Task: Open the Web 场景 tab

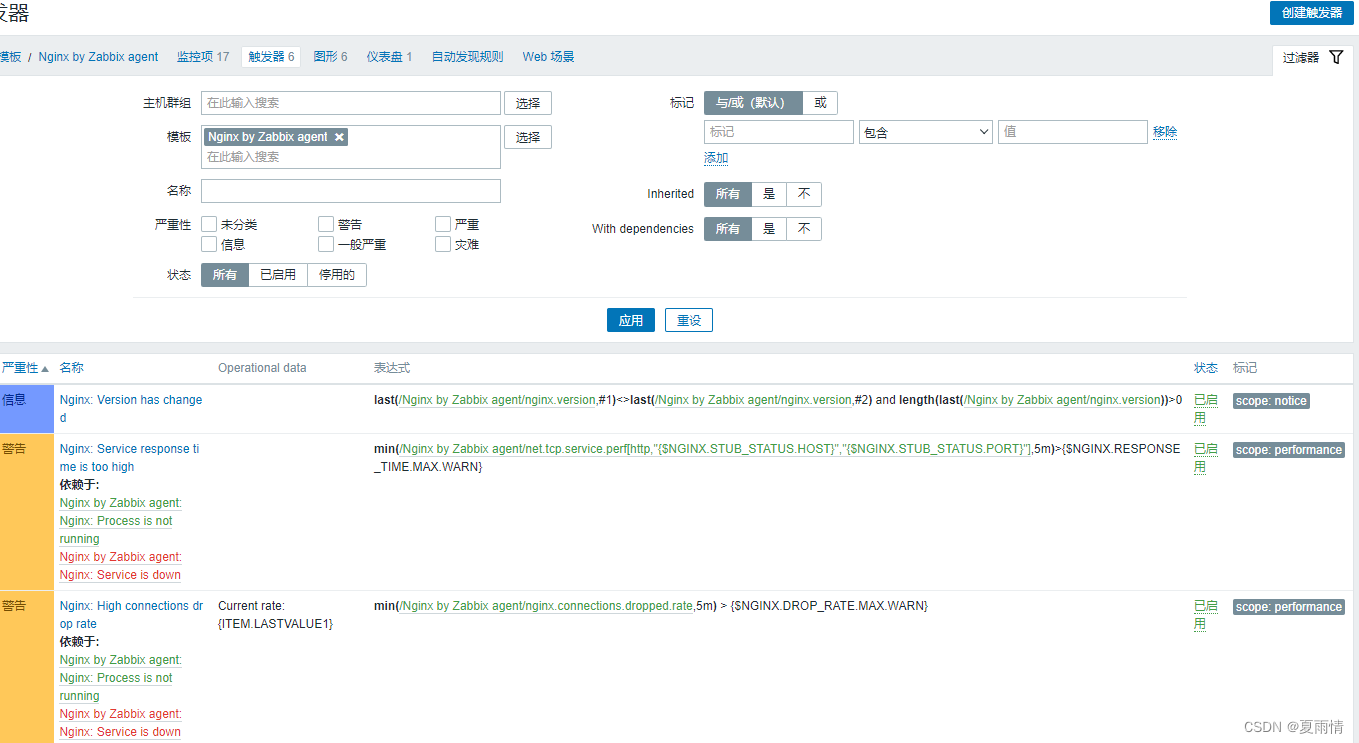Action: (x=548, y=57)
